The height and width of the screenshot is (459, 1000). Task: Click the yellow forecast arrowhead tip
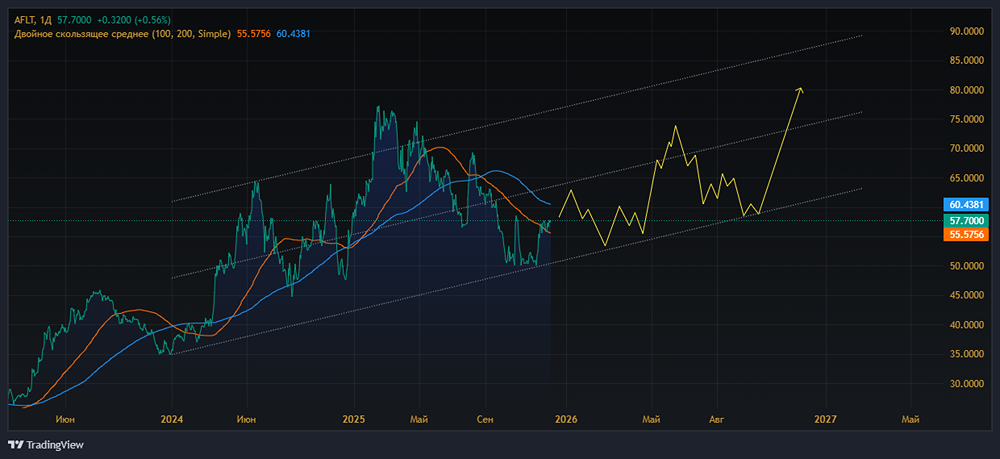tap(800, 89)
